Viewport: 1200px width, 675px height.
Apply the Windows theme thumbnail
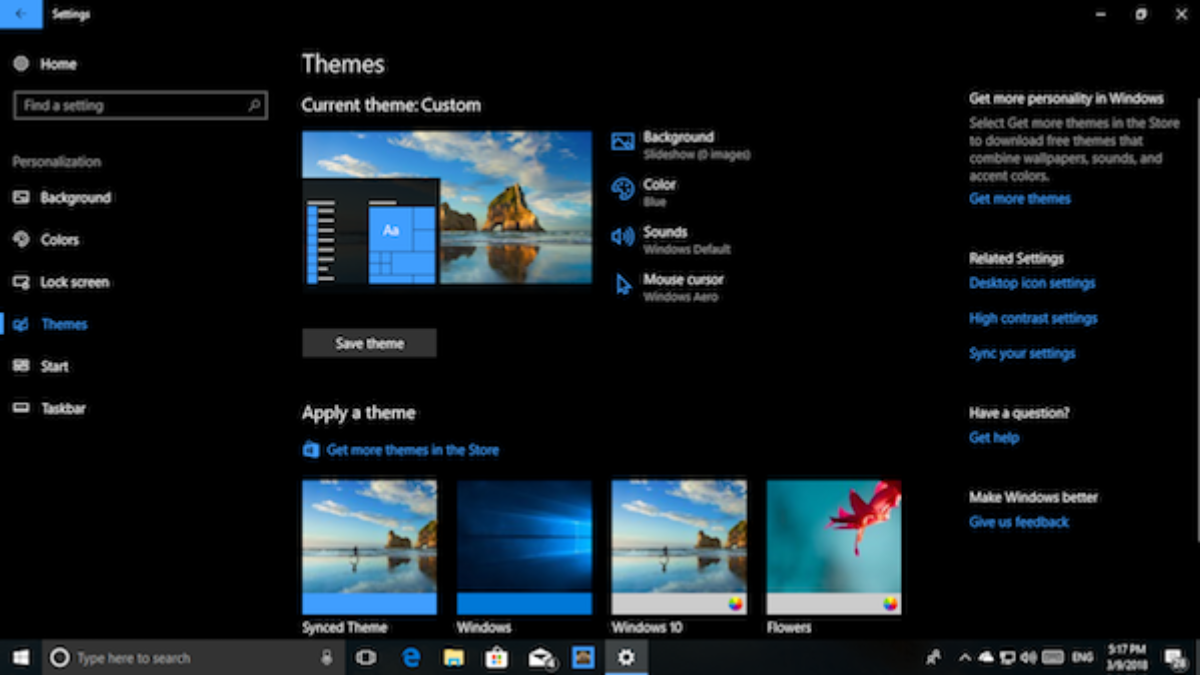click(524, 546)
